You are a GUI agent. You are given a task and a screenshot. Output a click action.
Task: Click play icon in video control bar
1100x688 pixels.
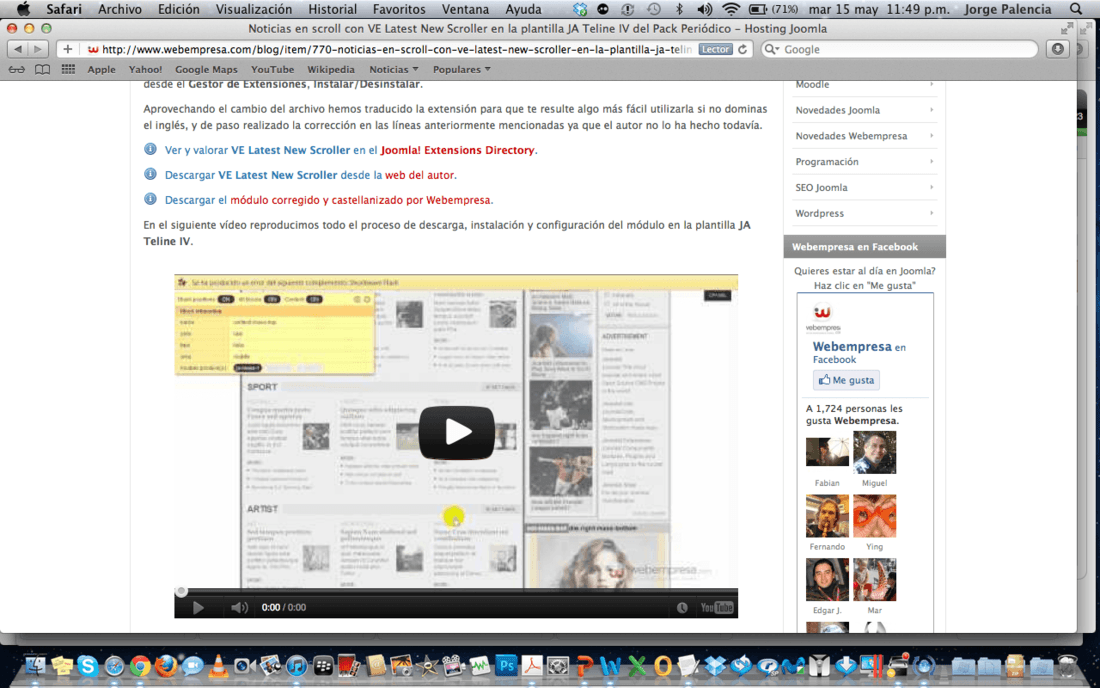[198, 607]
